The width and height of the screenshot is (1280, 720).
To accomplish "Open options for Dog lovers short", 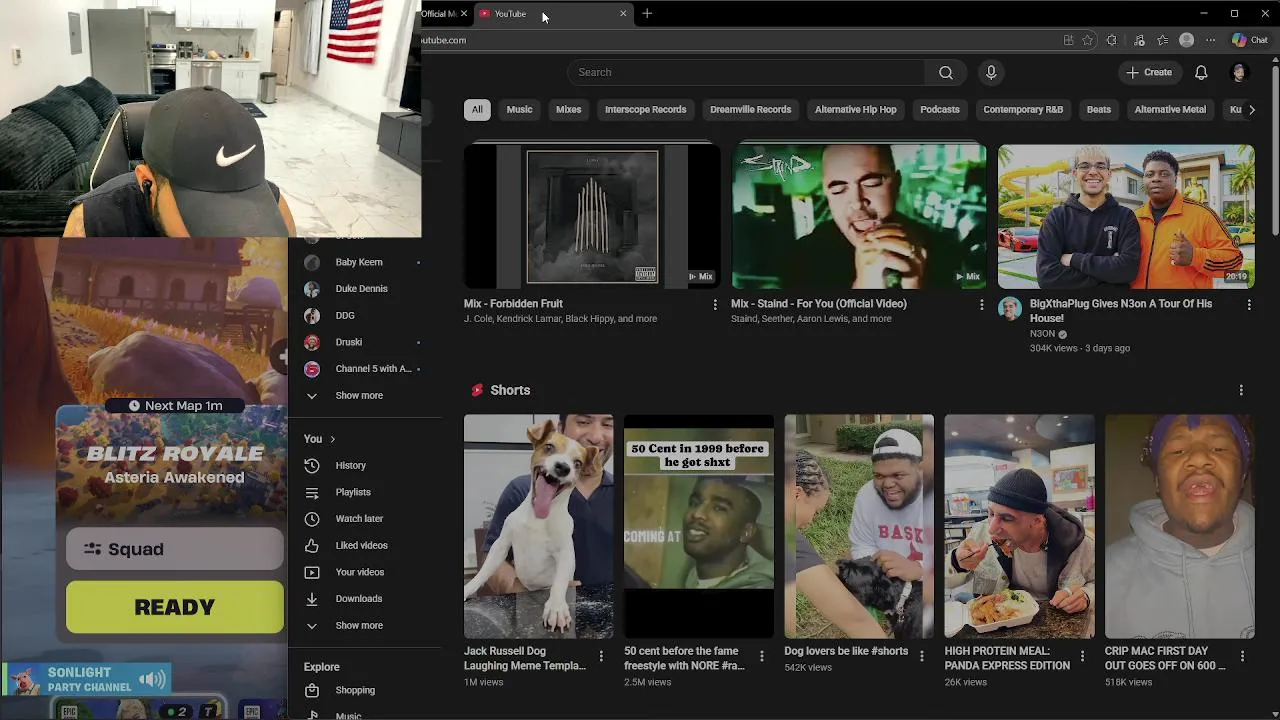I will pyautogui.click(x=922, y=656).
